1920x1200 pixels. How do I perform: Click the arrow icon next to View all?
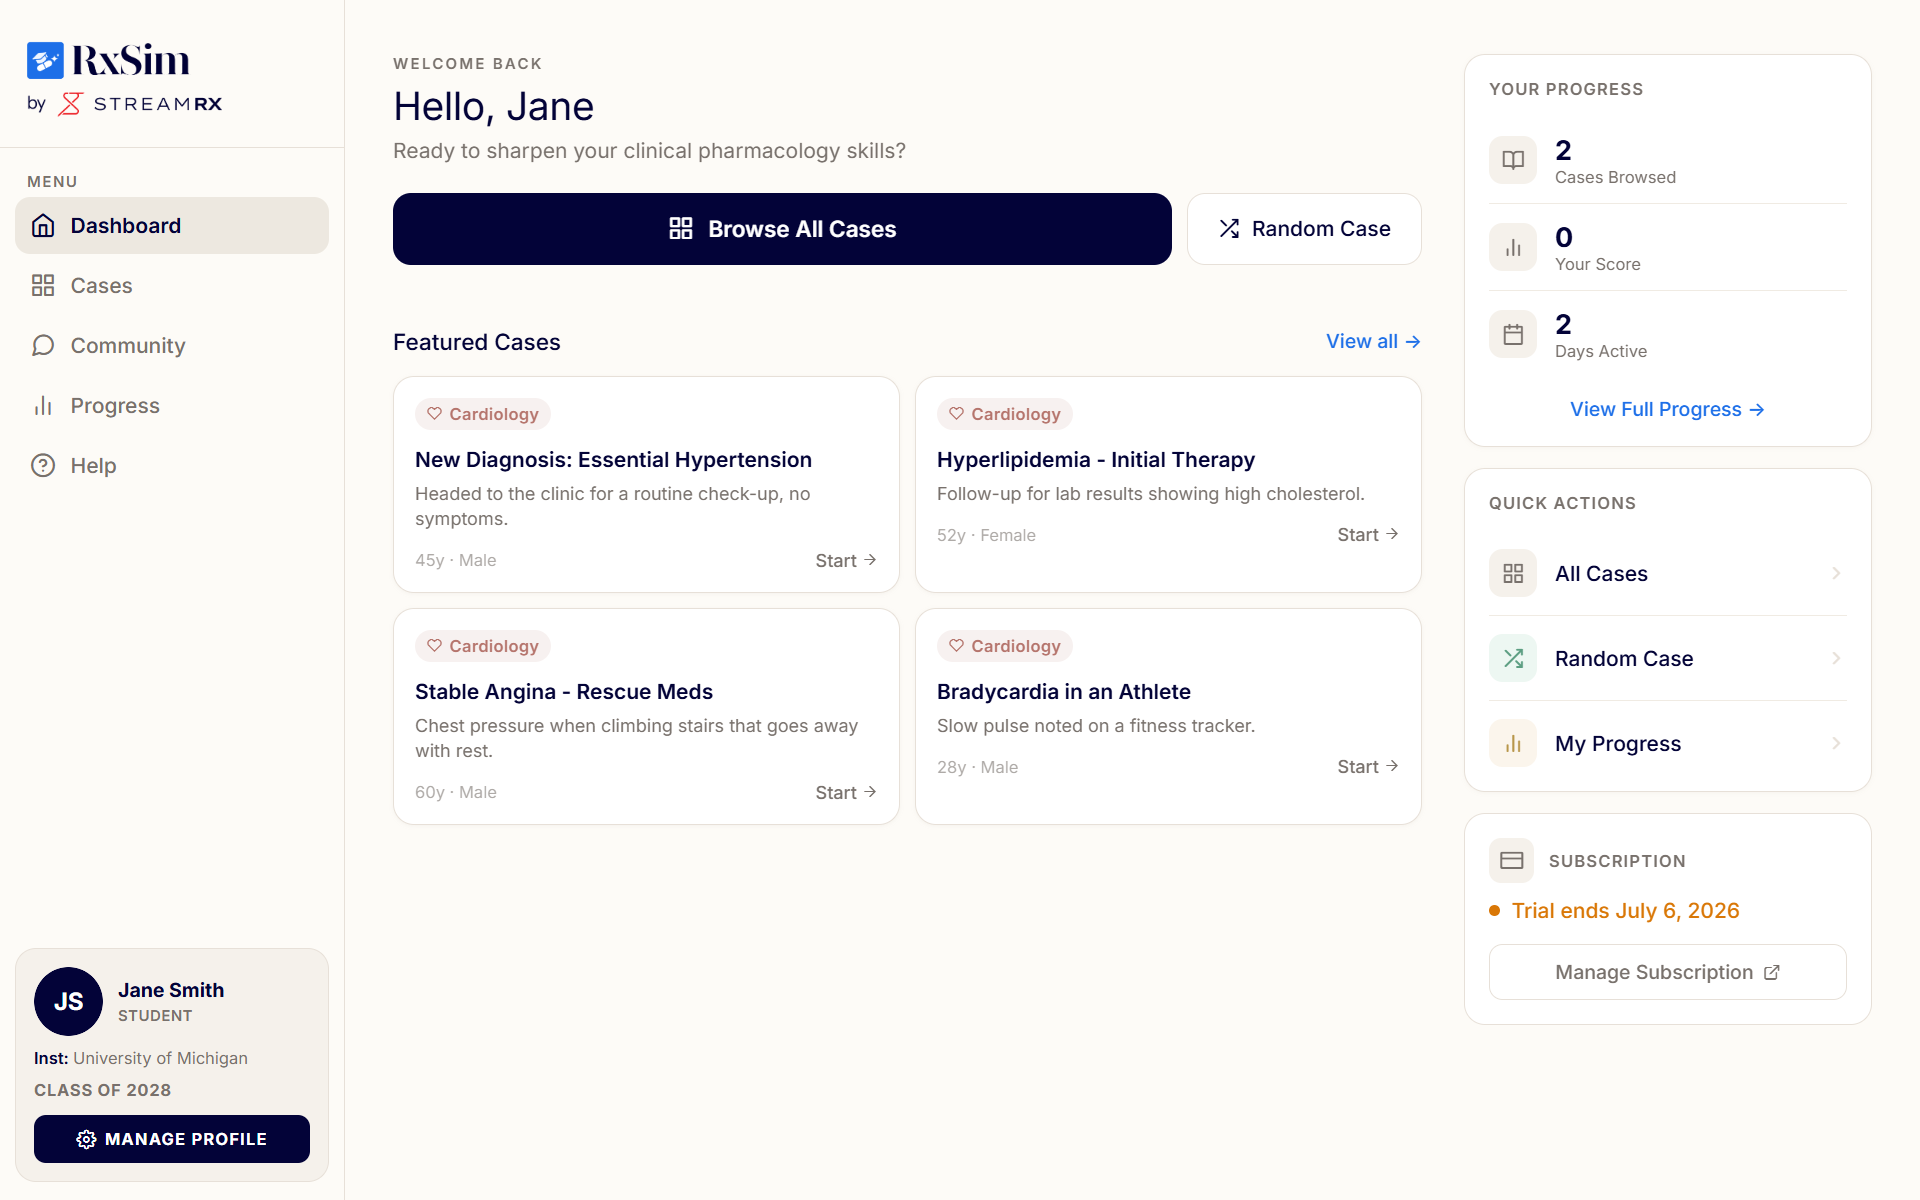[1413, 342]
